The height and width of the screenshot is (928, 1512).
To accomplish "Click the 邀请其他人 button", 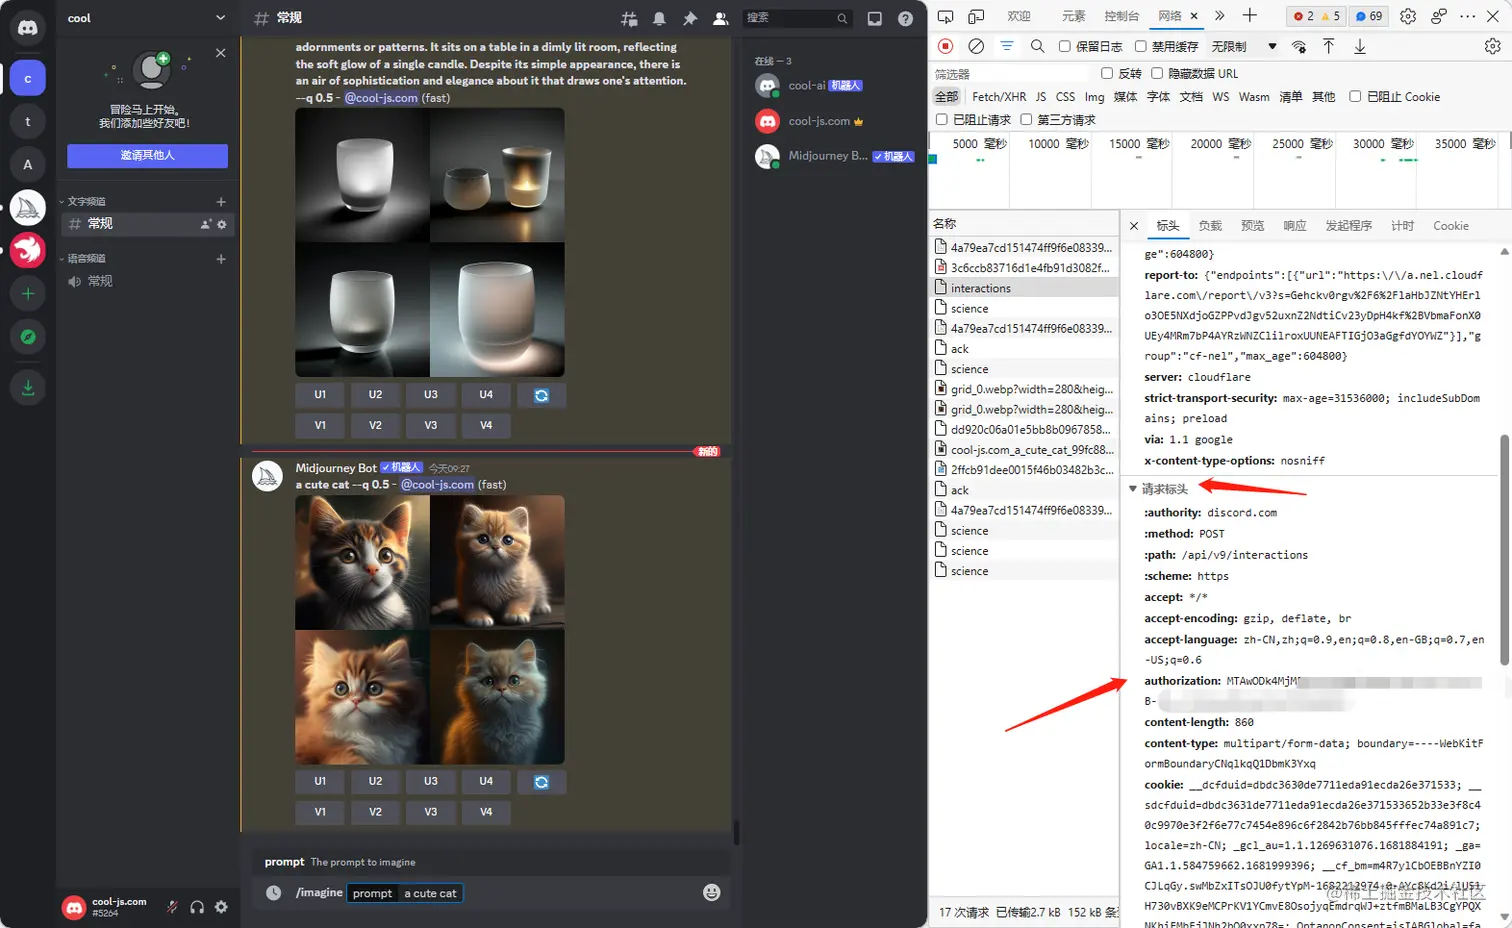I will [147, 155].
